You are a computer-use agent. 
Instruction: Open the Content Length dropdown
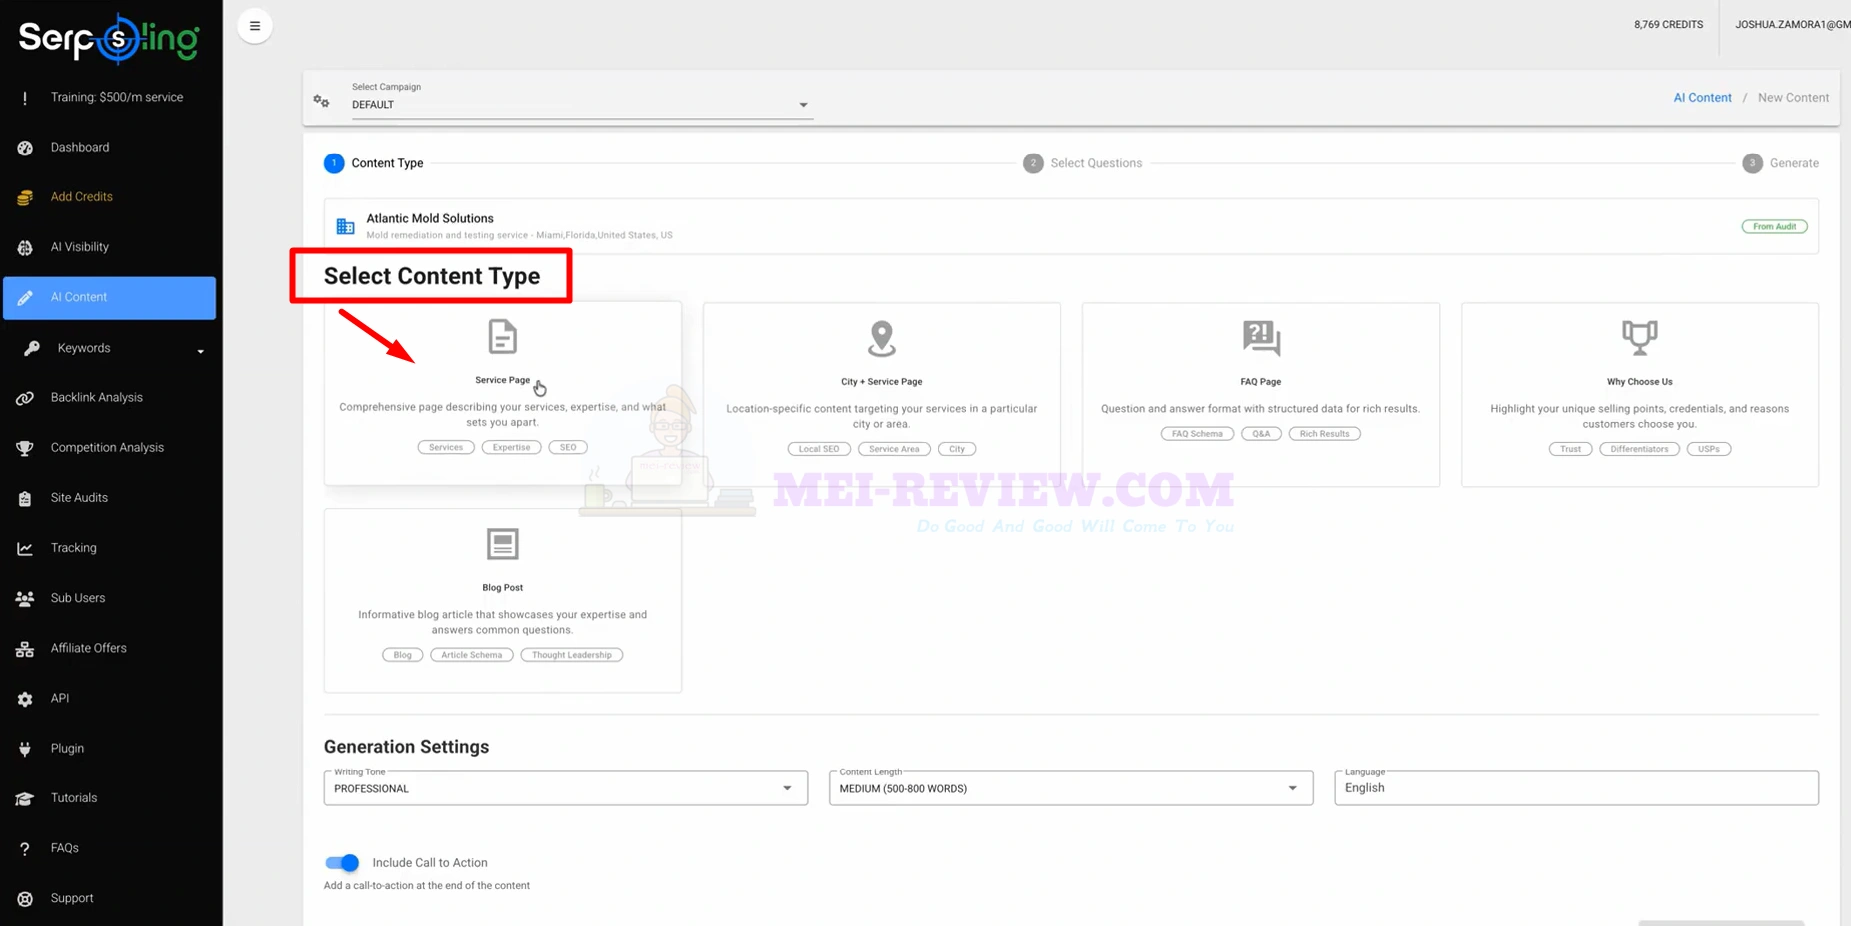[x=1070, y=788]
